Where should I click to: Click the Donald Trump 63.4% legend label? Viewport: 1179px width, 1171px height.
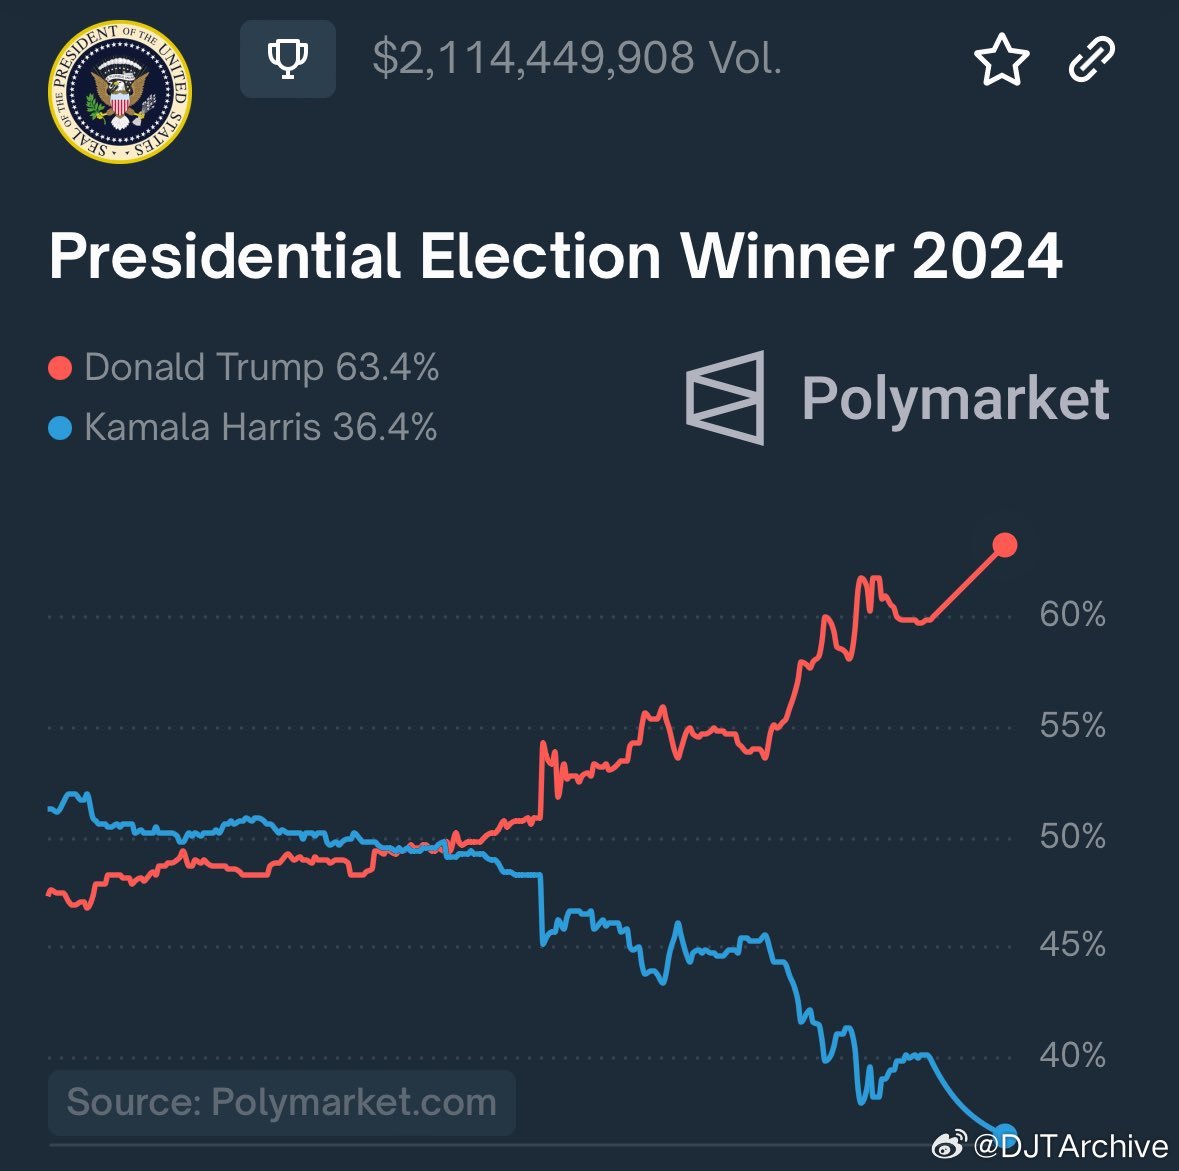[262, 368]
